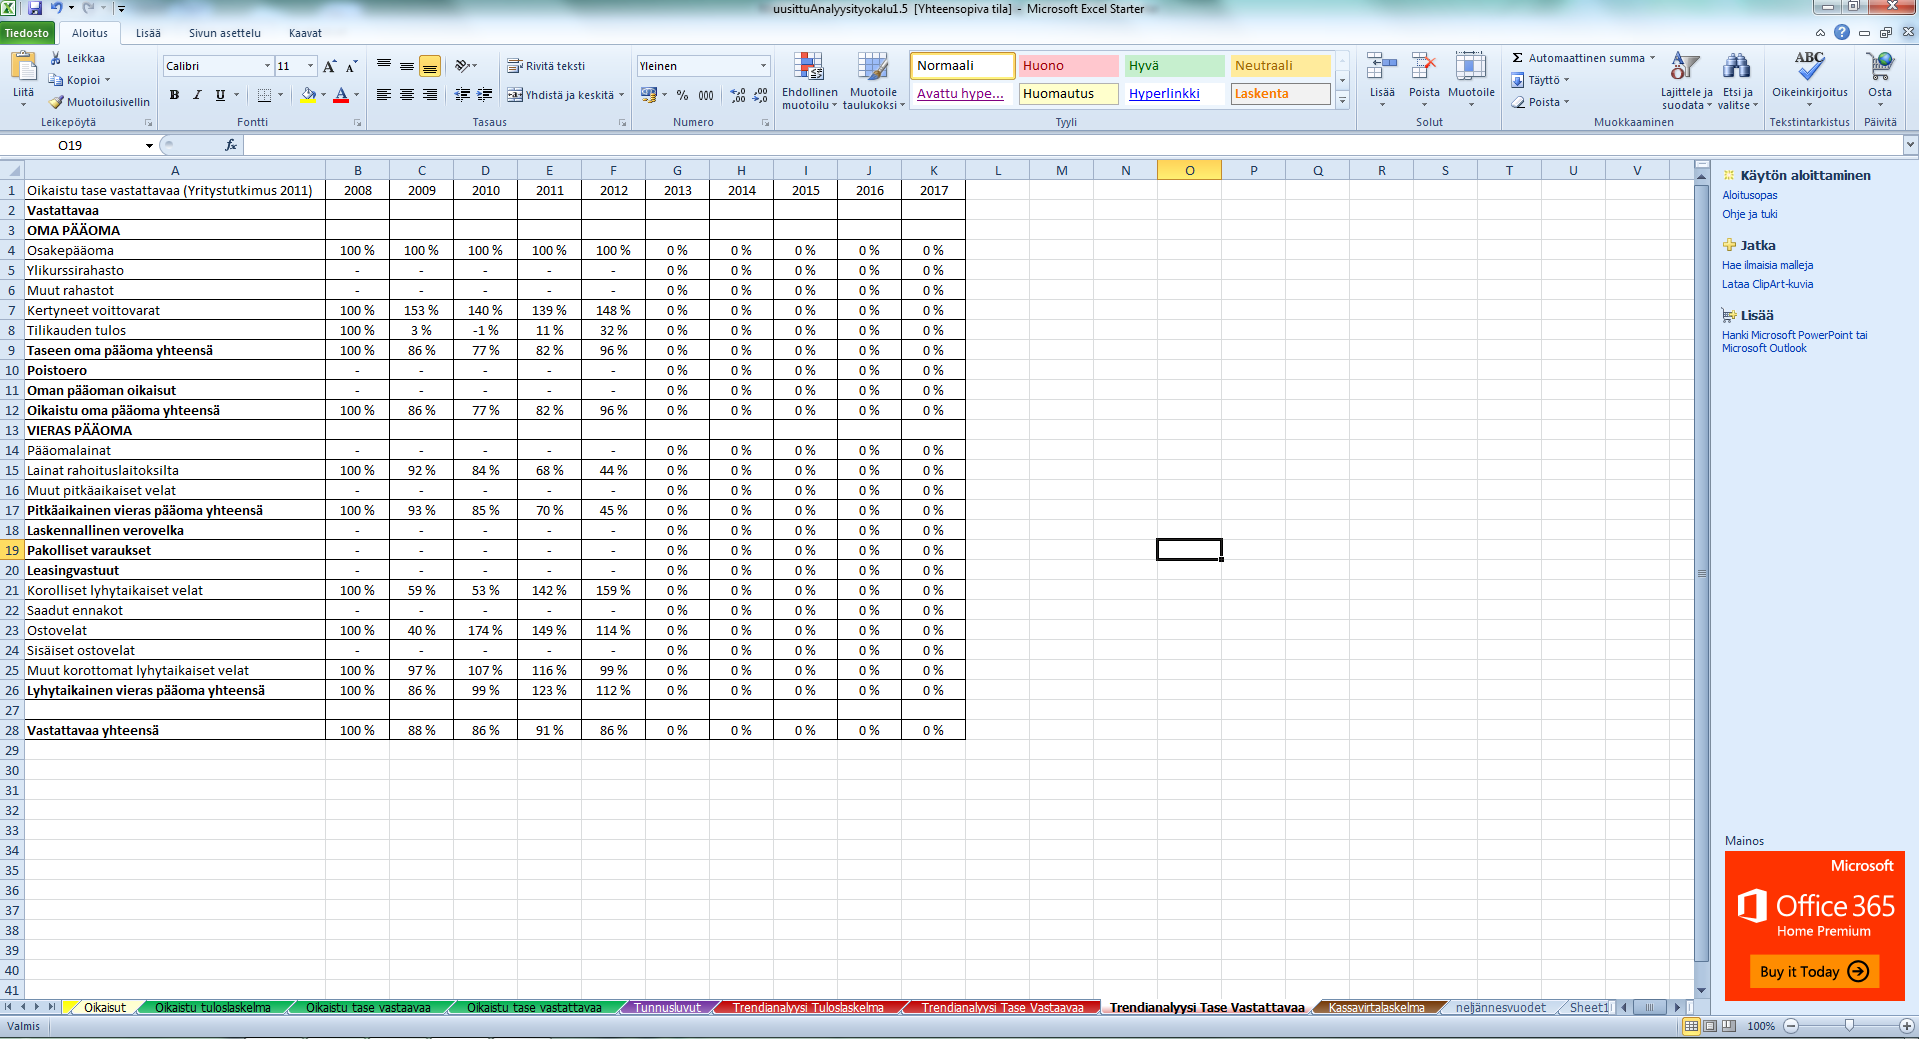Expand the cell styles gallery
Screen dimensions: 1919x1039
click(x=1343, y=100)
